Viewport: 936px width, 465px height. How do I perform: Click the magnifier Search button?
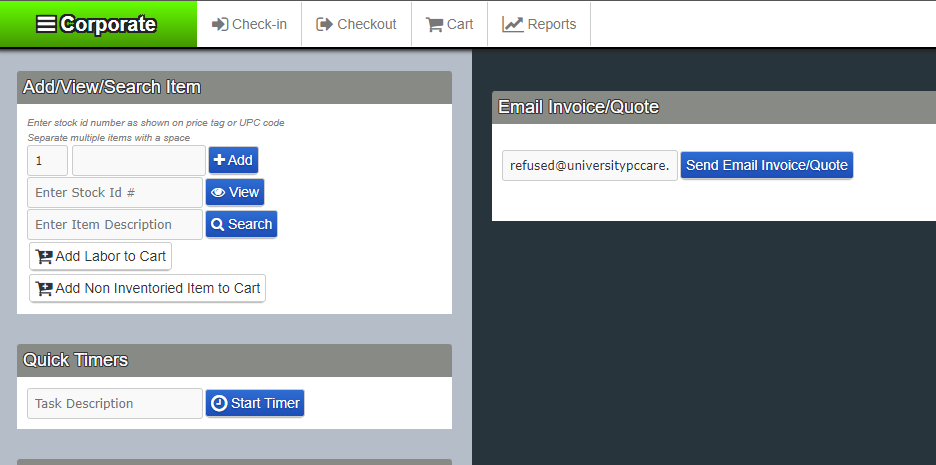pos(241,224)
